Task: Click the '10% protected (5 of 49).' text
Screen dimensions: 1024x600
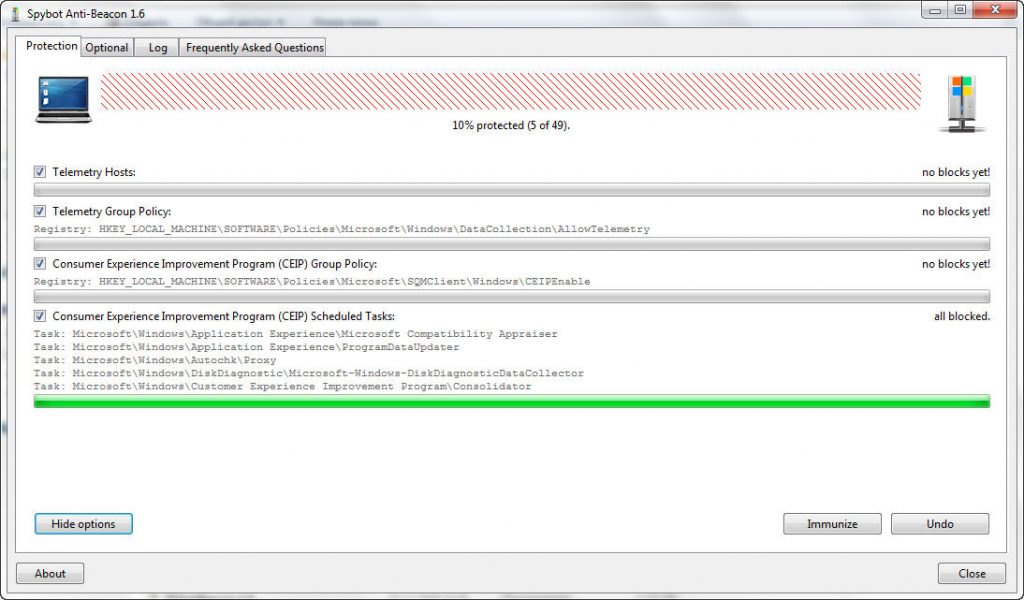Action: coord(511,125)
